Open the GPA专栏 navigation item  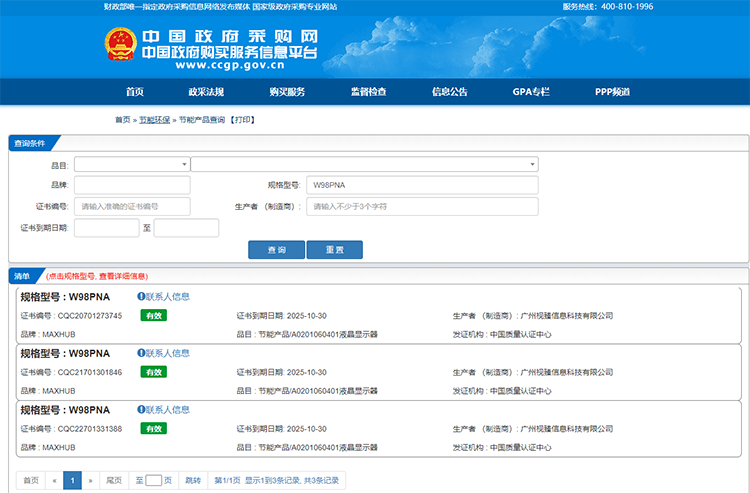(531, 92)
